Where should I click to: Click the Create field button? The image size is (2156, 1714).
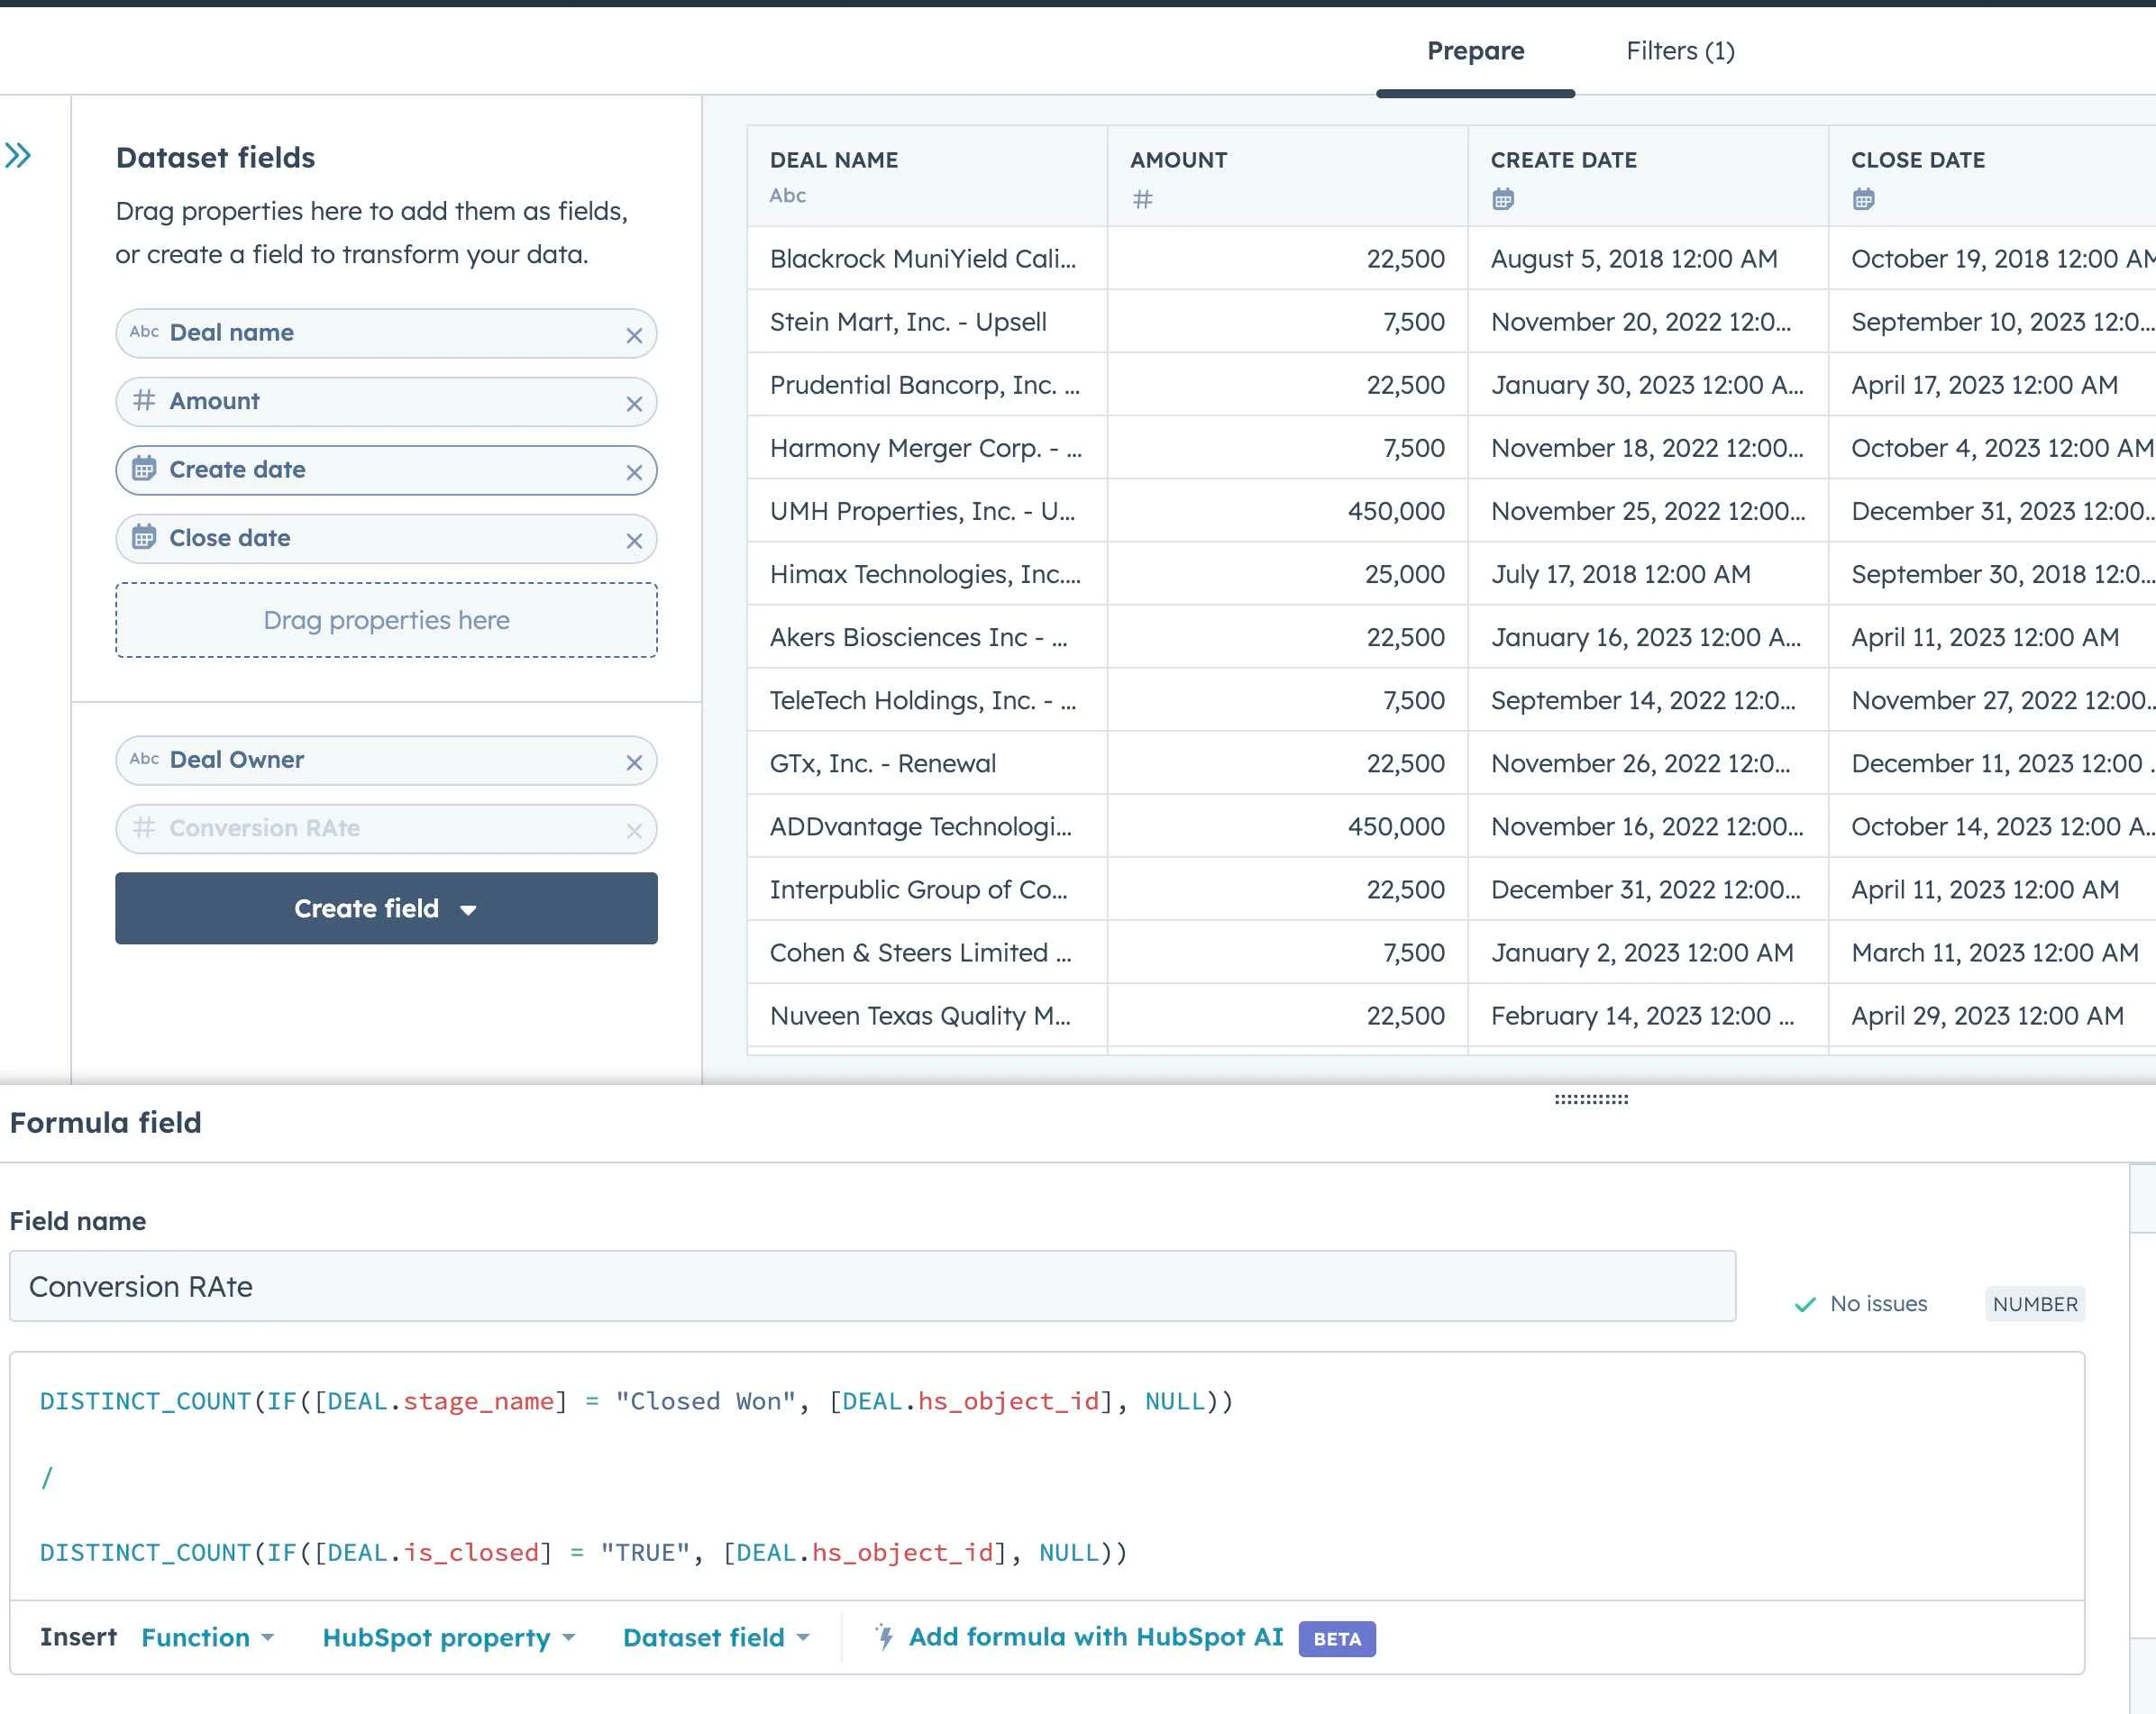point(387,907)
